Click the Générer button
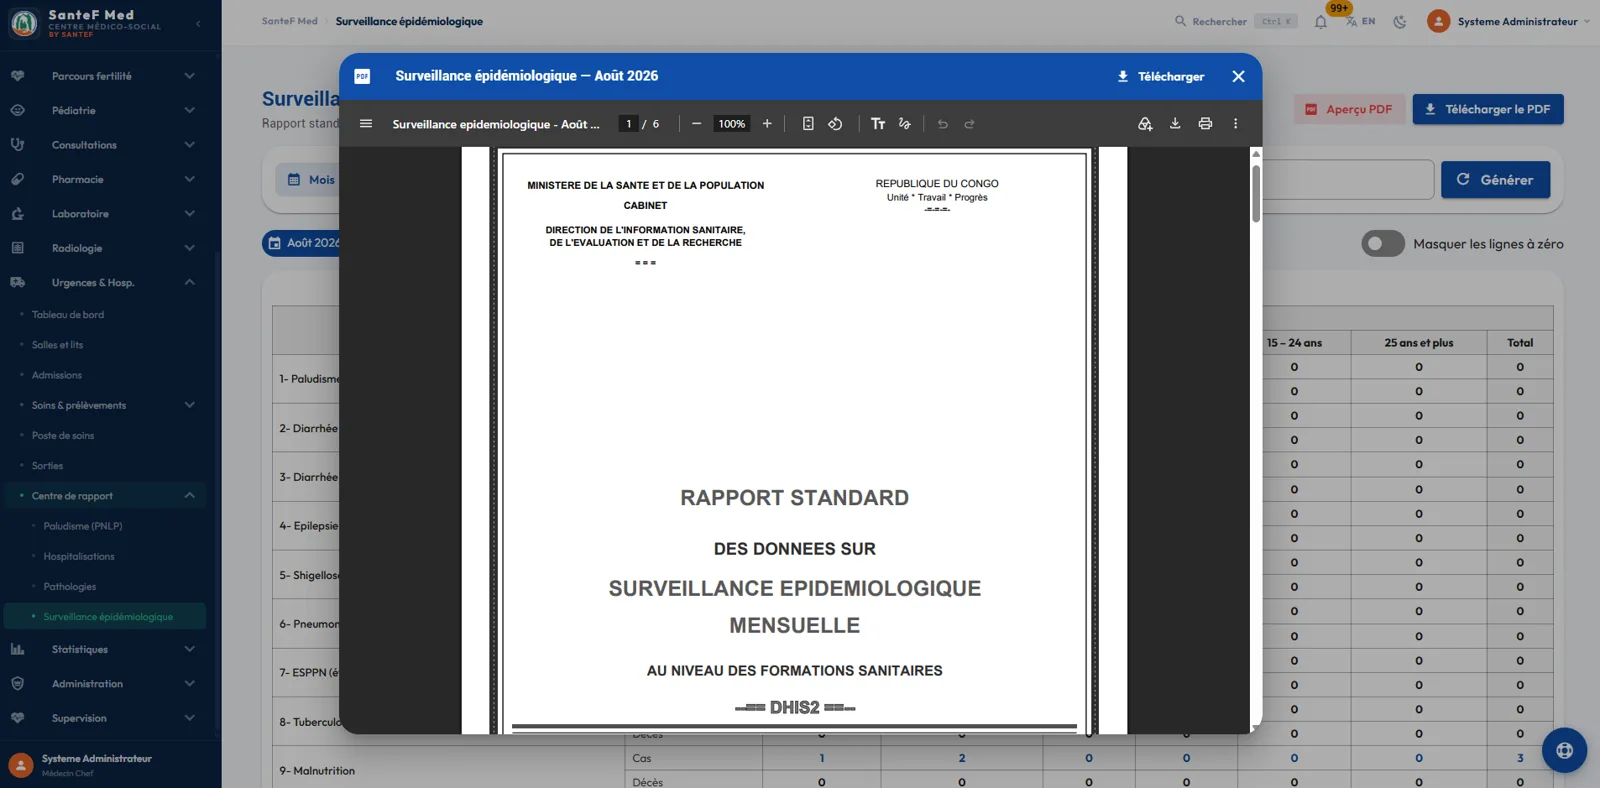The height and width of the screenshot is (788, 1600). click(1495, 180)
